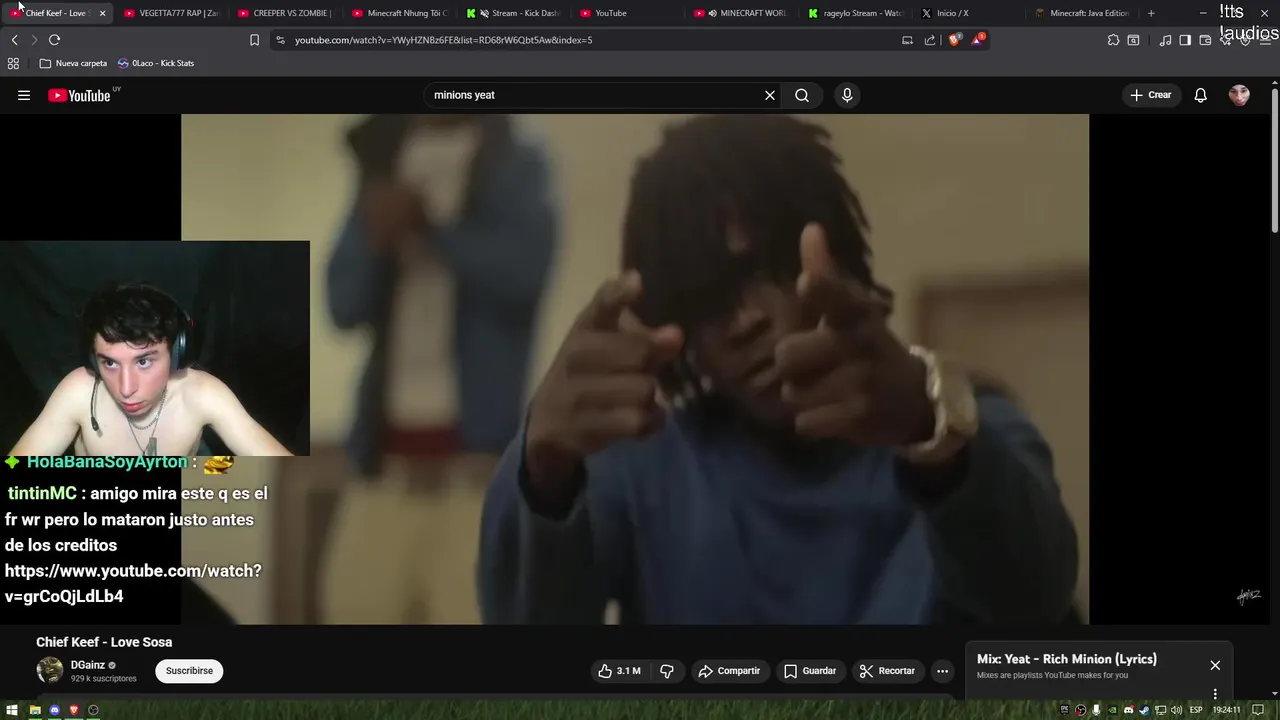
Task: Open the YouTube guide hamburger menu
Action: pyautogui.click(x=24, y=95)
